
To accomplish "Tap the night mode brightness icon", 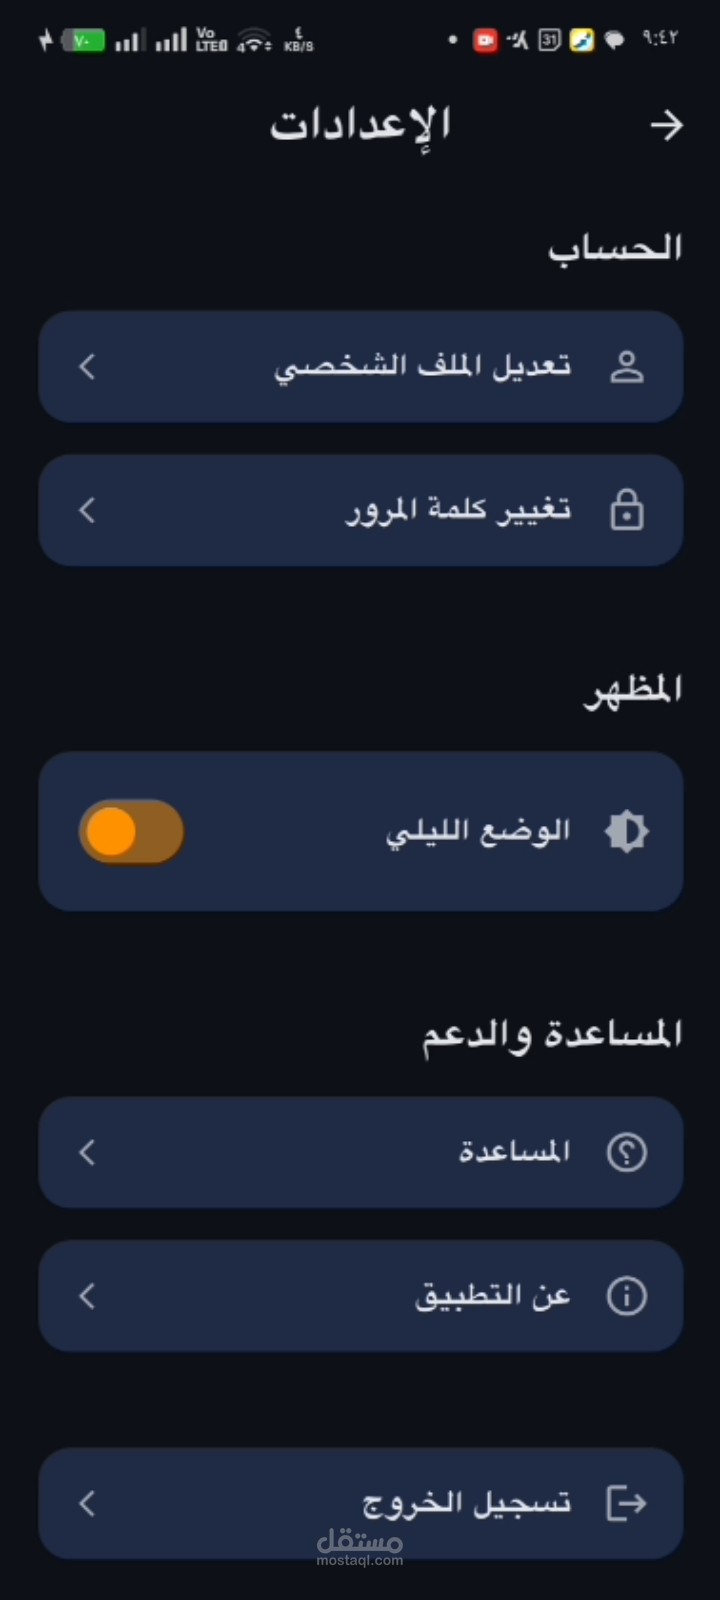I will coord(627,832).
